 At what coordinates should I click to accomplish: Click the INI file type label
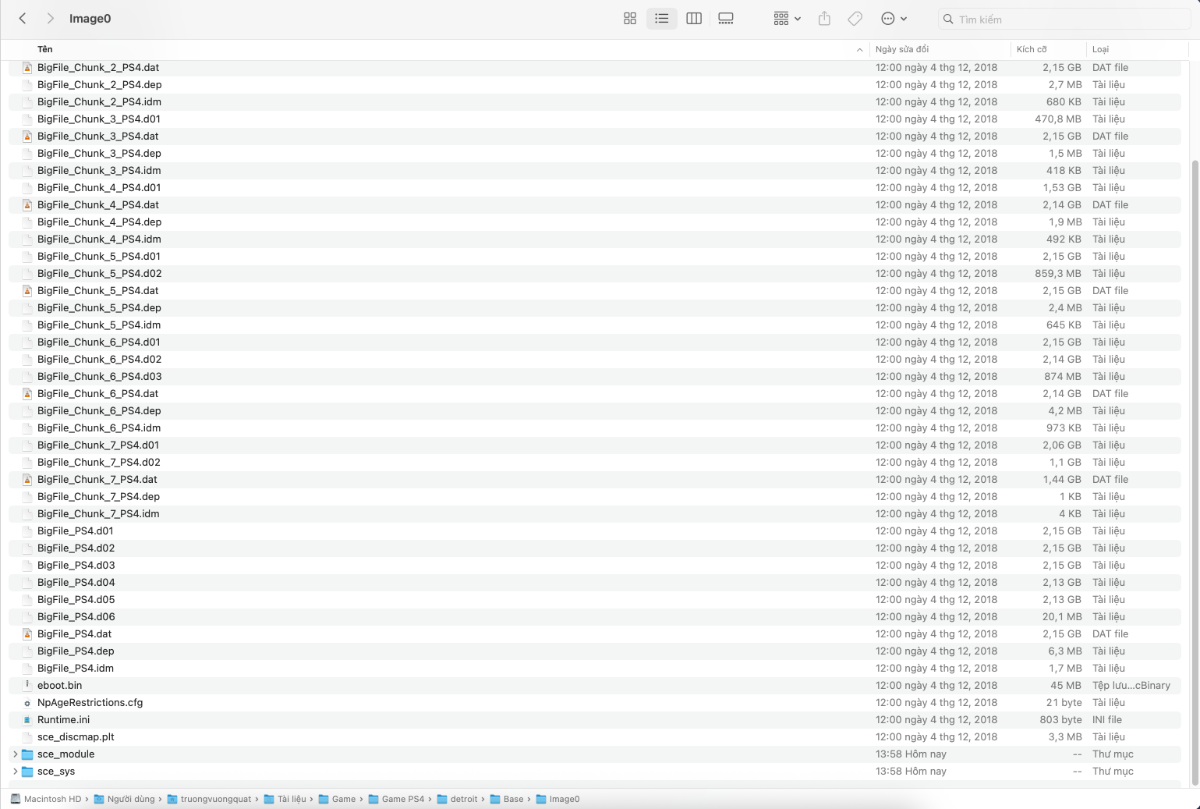click(1107, 720)
